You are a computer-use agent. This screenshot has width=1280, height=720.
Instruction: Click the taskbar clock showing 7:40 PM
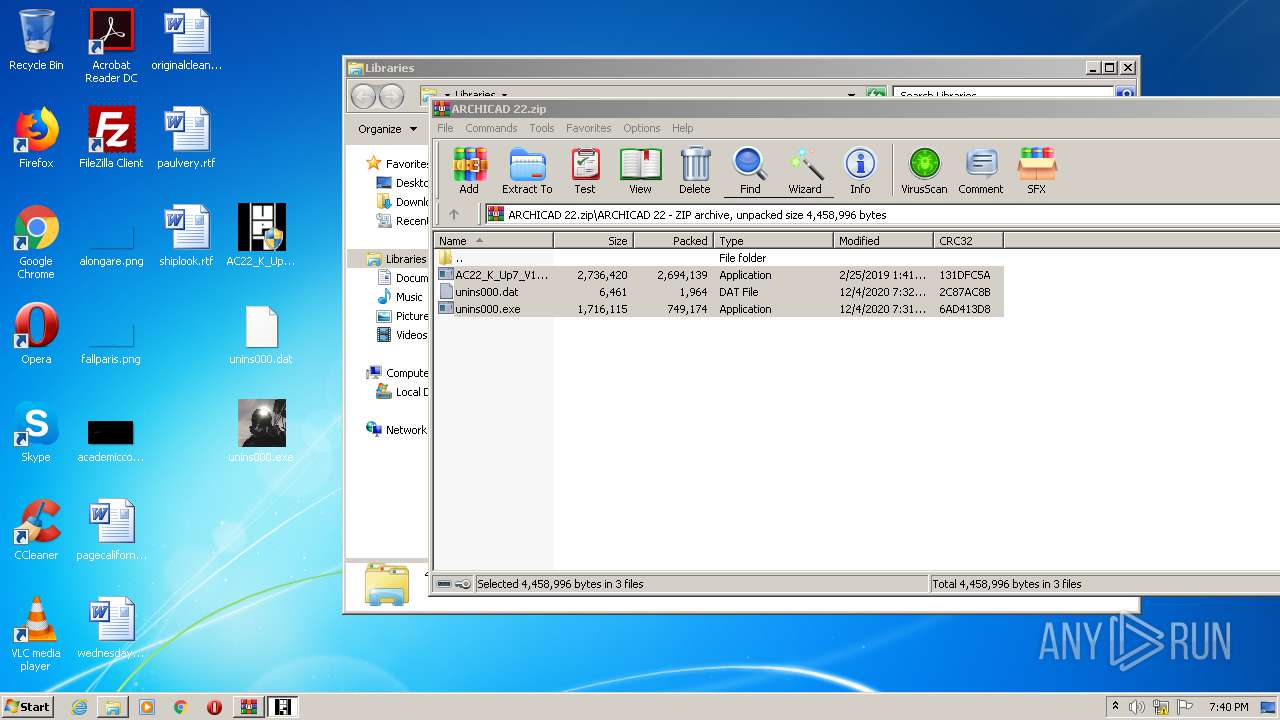point(1228,707)
